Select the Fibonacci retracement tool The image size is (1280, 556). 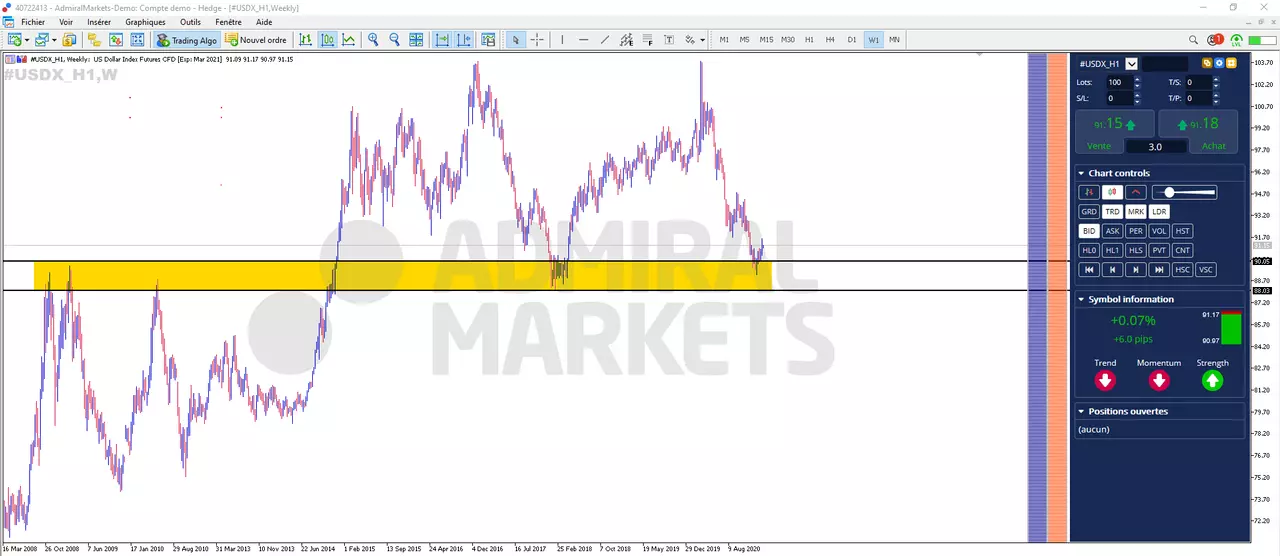click(x=647, y=40)
